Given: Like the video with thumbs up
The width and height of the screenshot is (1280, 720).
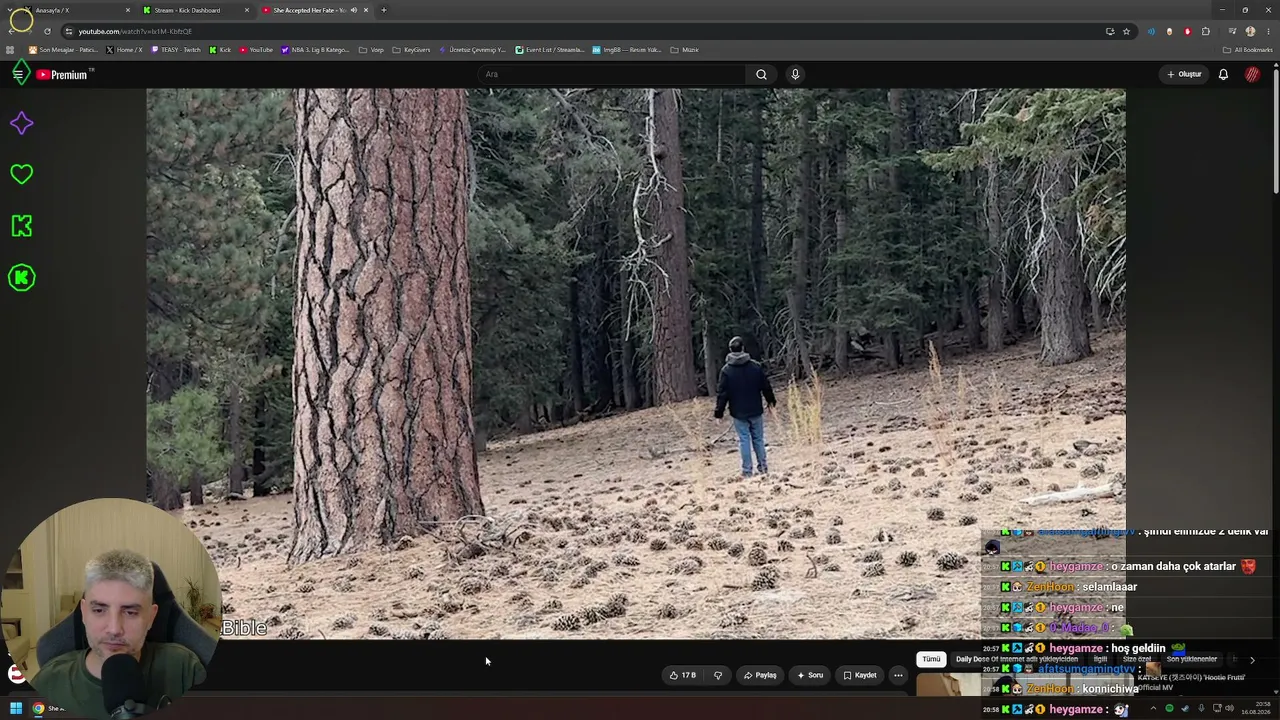Looking at the screenshot, I should pyautogui.click(x=683, y=675).
